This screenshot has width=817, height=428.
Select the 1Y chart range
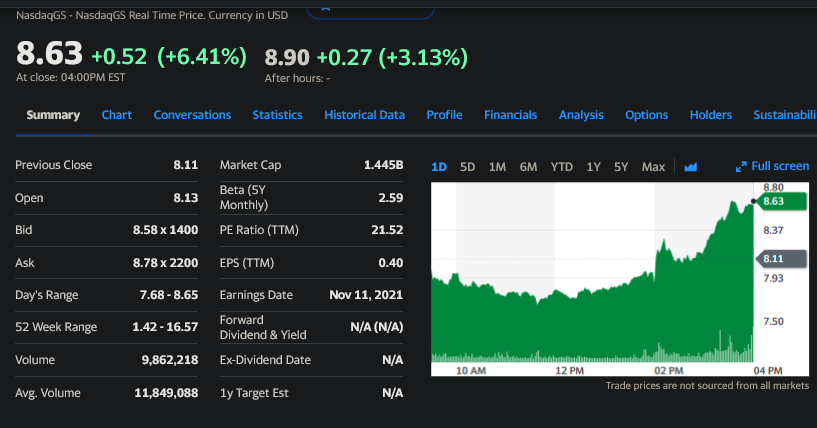tap(594, 166)
